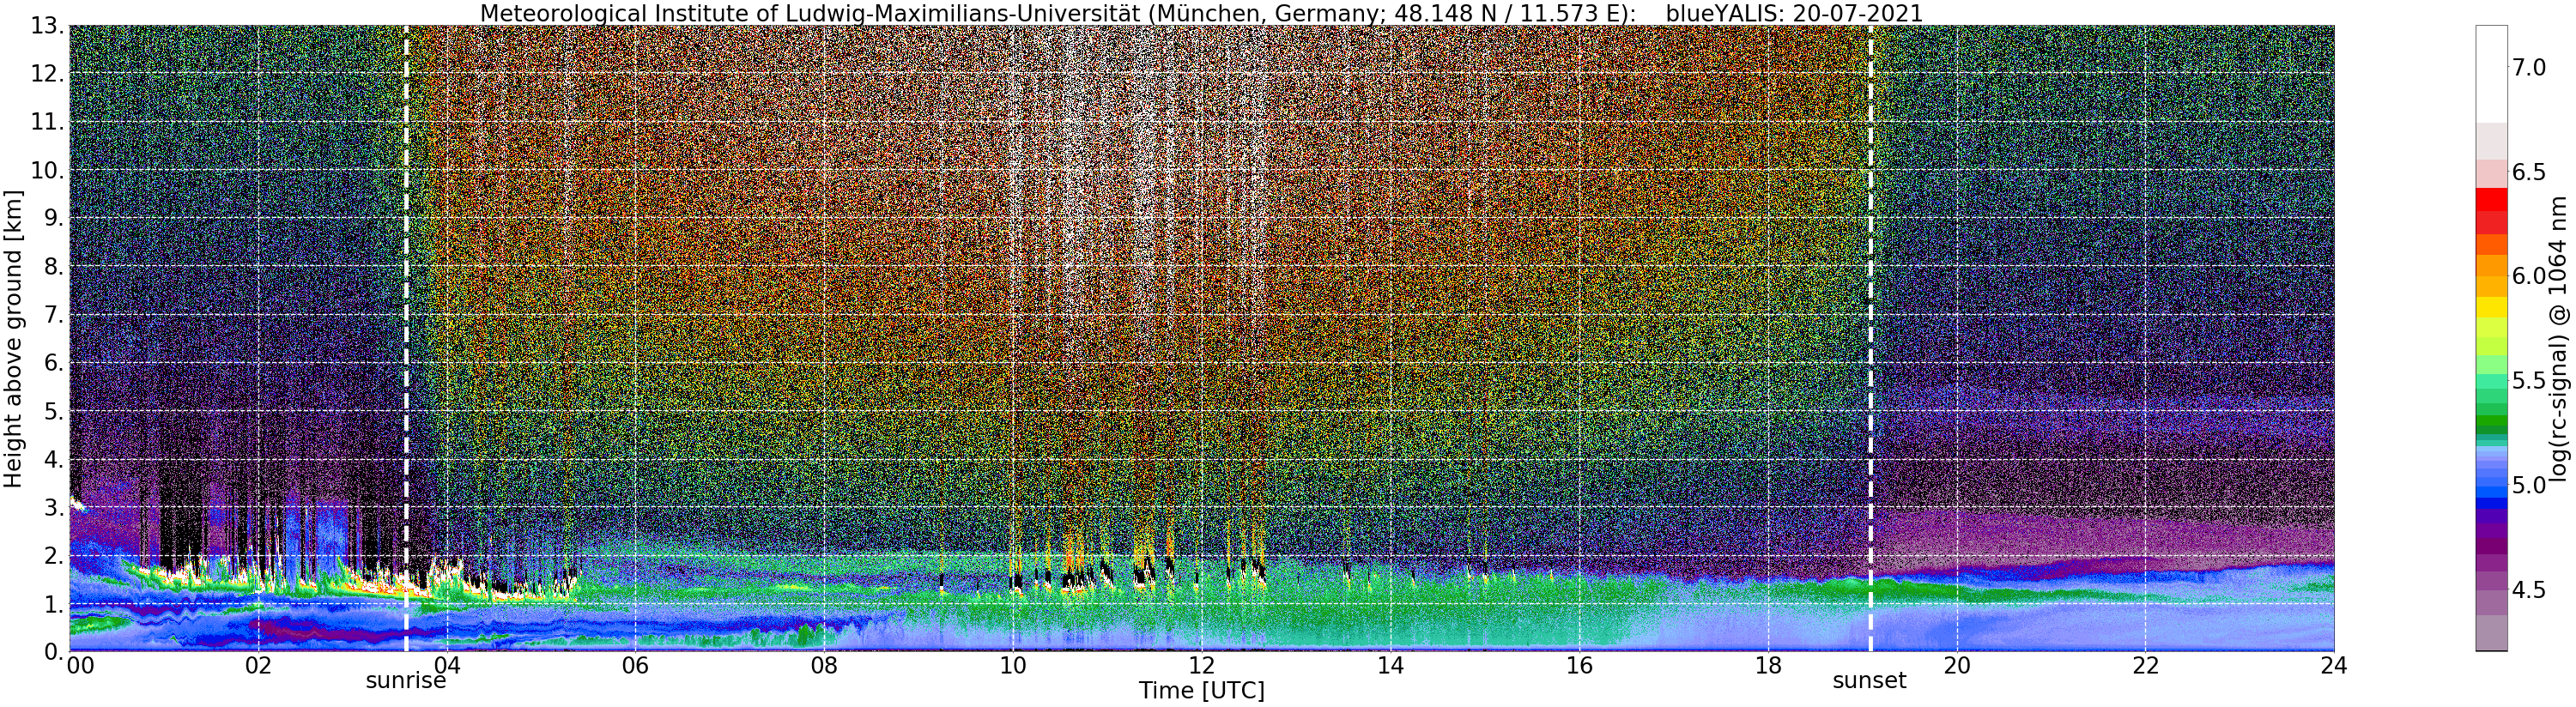Click the white segment of the colorbar
This screenshot has width=2576, height=707.
(x=2491, y=74)
